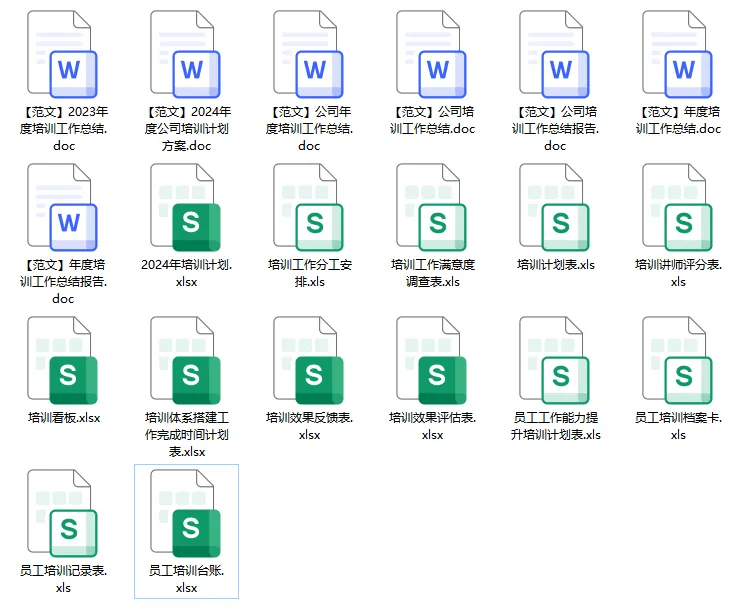Viewport: 730px width, 611px height.
Task: Click the file name 【范文】公司培训工作总结报告.doc
Action: 555,129
